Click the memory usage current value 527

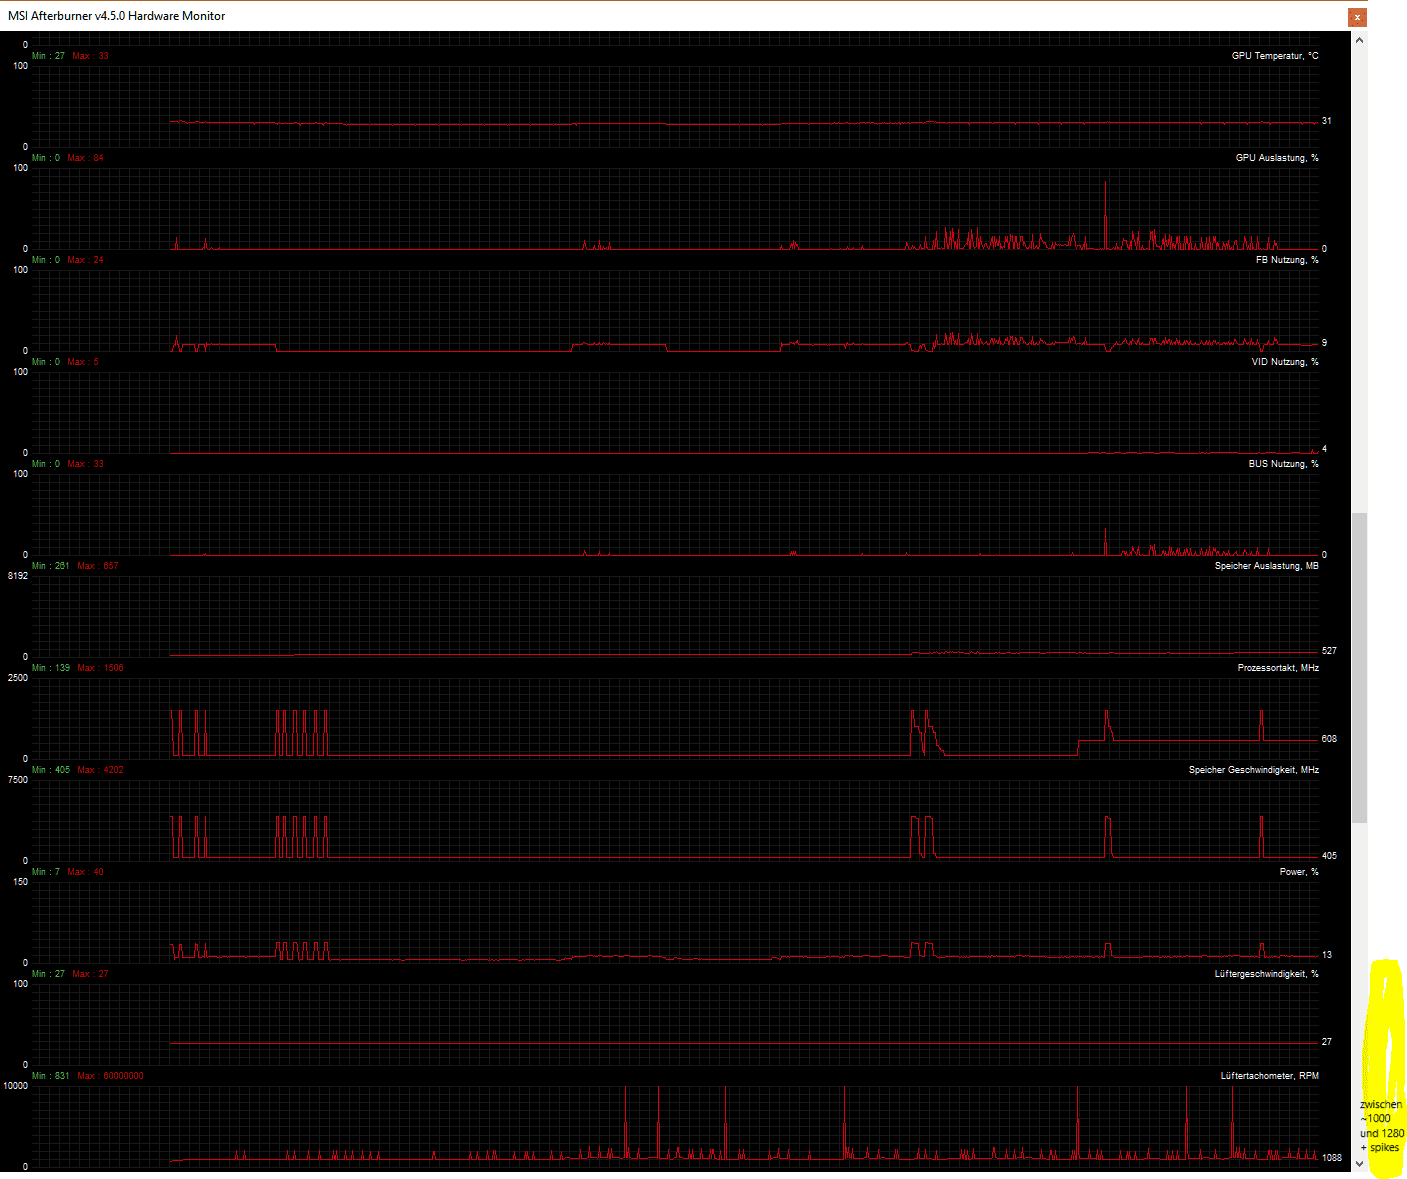pyautogui.click(x=1329, y=651)
